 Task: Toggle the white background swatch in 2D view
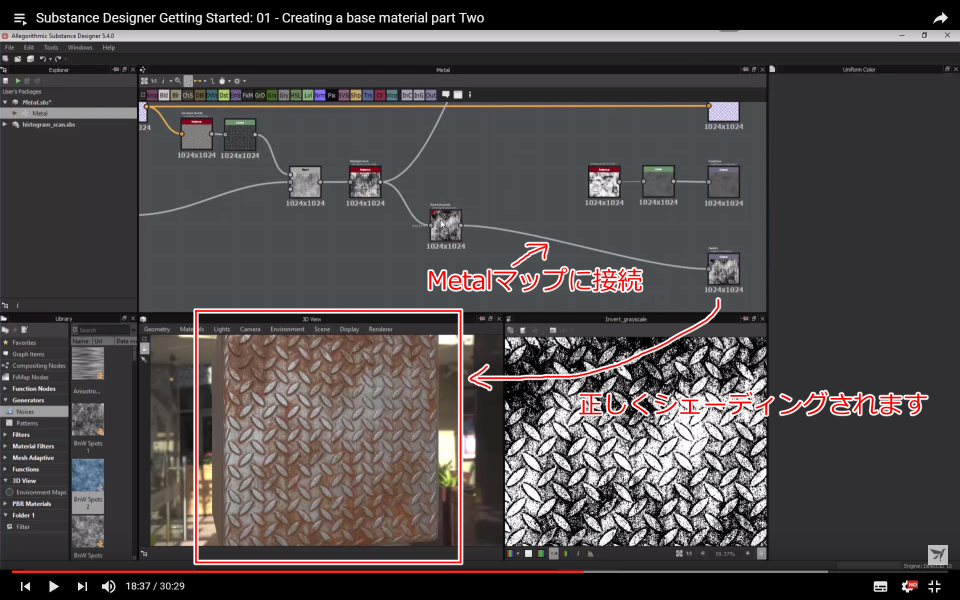528,553
